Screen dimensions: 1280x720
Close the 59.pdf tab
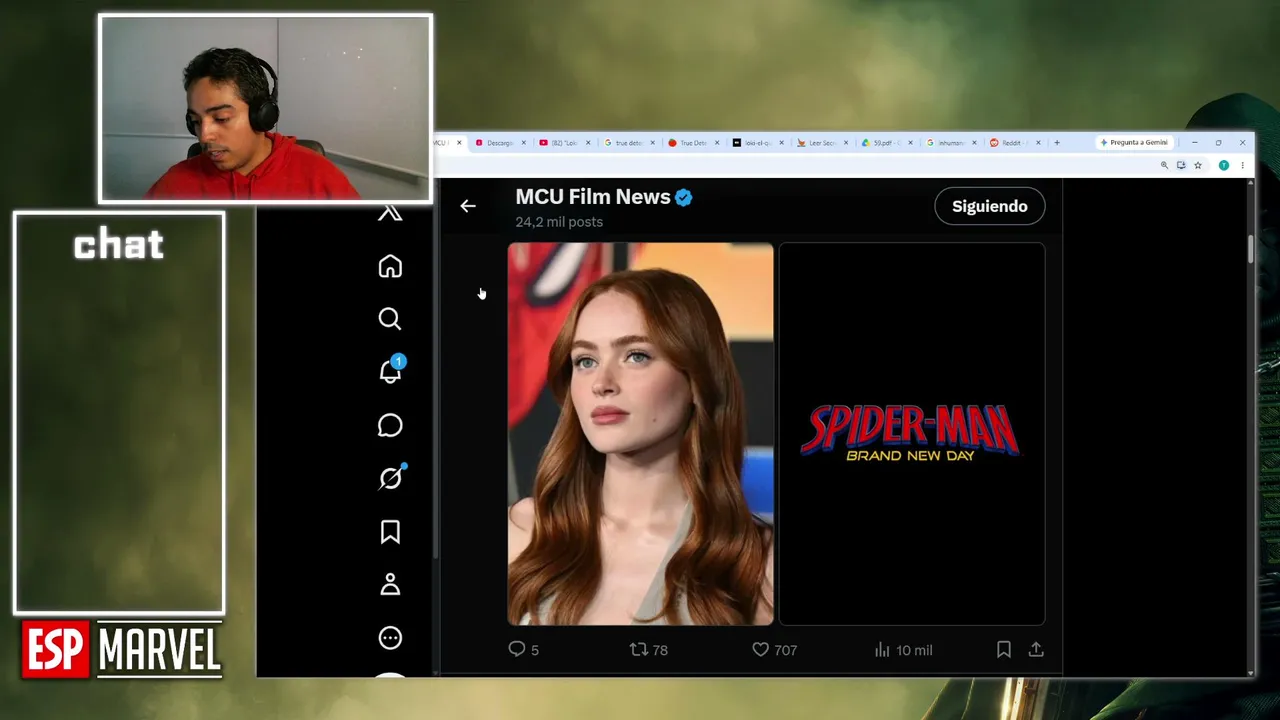coord(911,143)
